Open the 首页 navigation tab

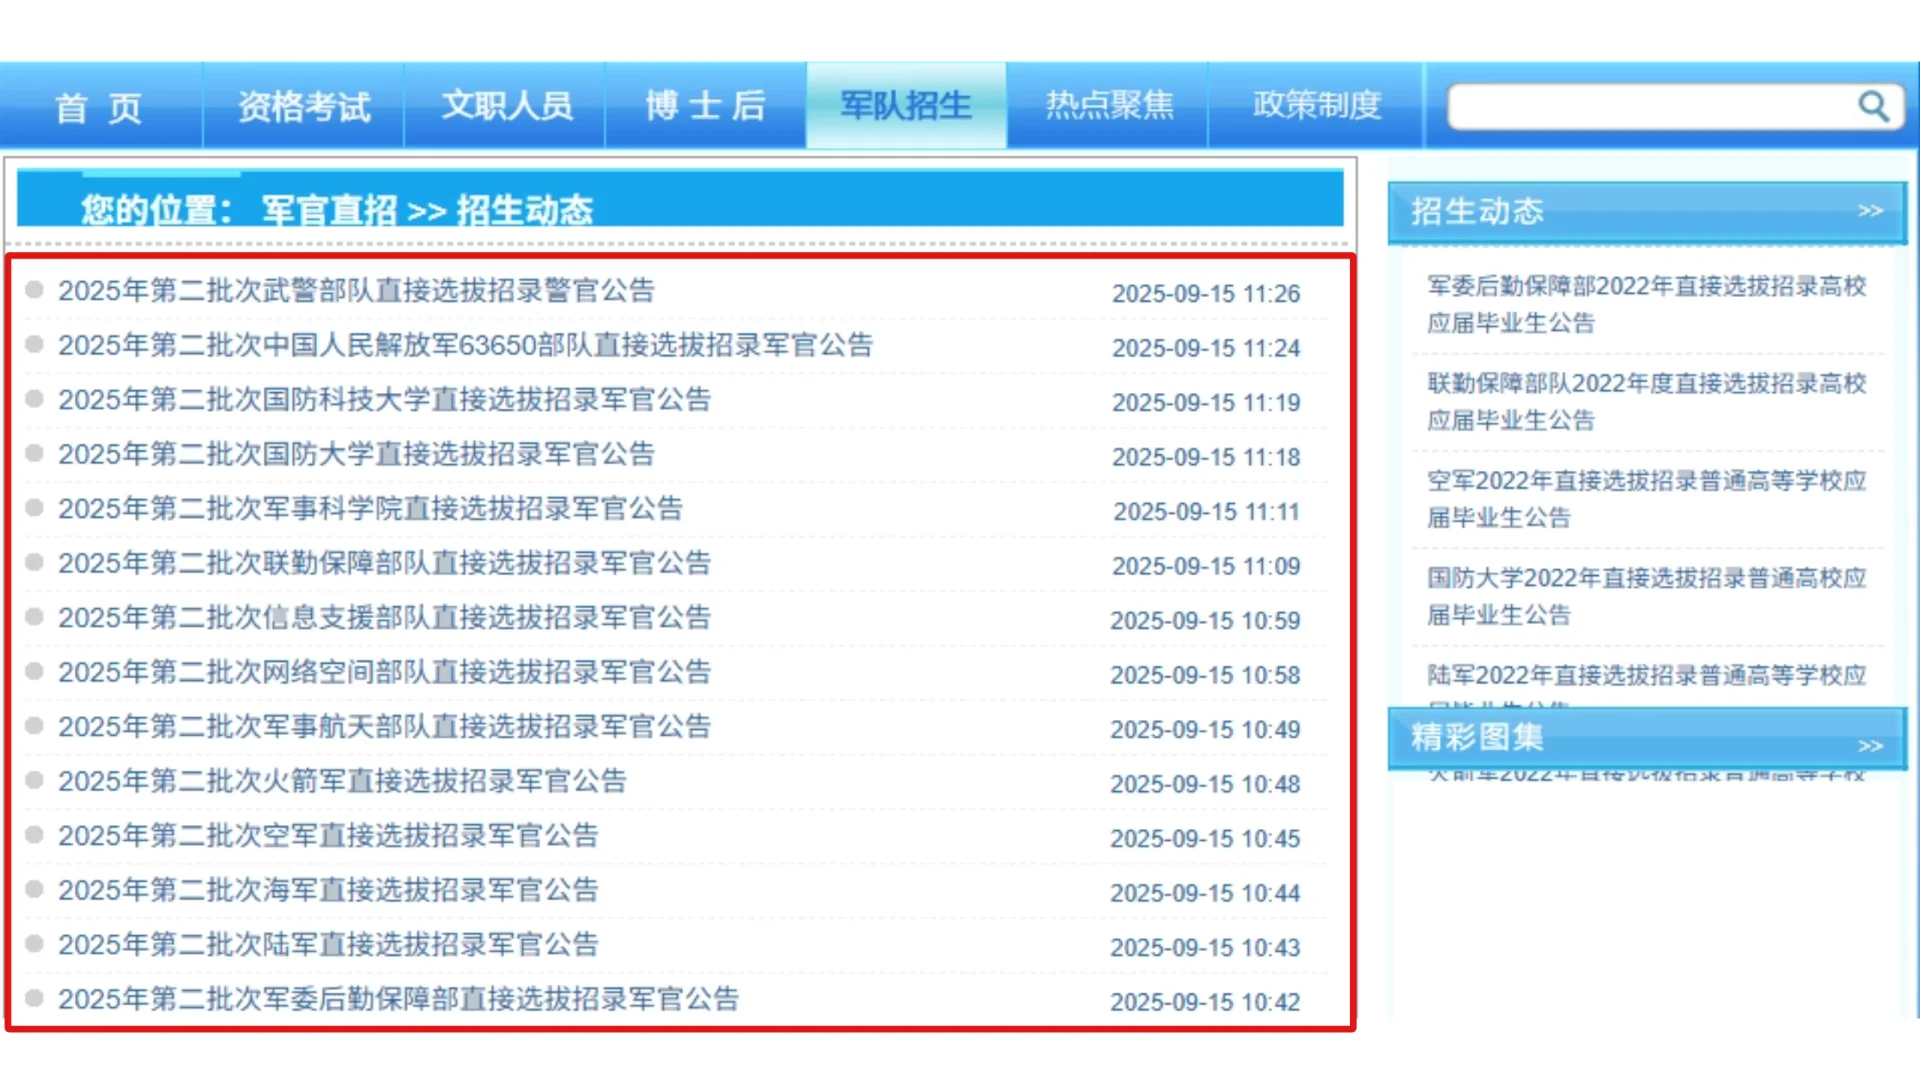click(99, 106)
